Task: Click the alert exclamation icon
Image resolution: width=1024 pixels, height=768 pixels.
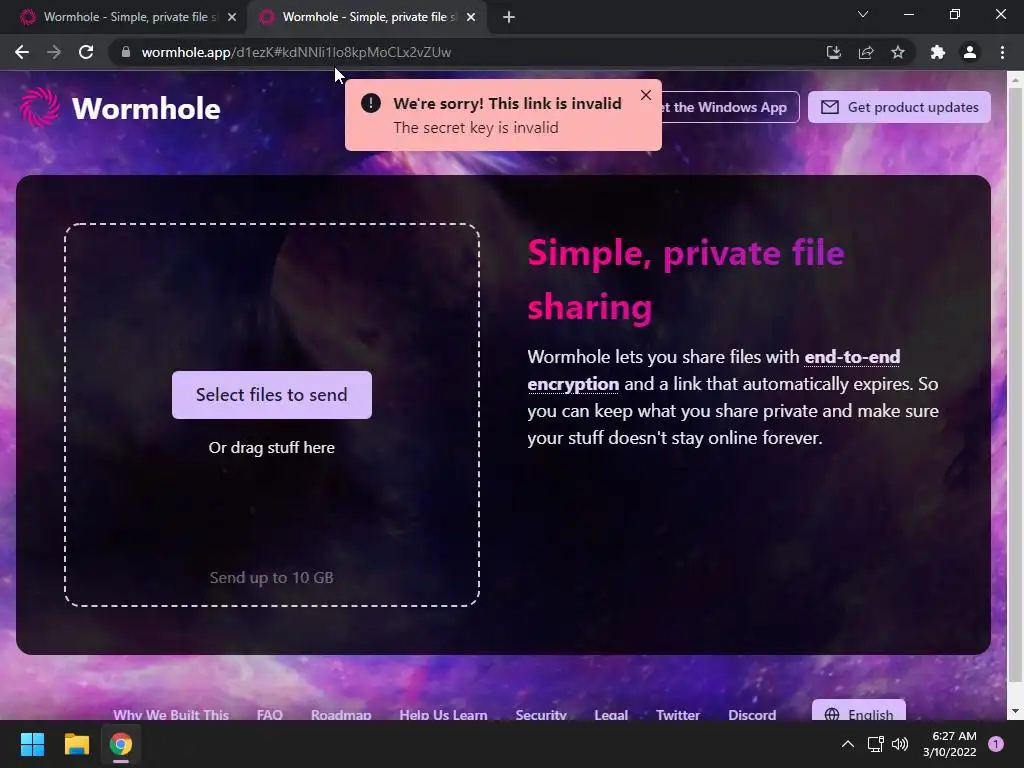Action: click(x=370, y=103)
